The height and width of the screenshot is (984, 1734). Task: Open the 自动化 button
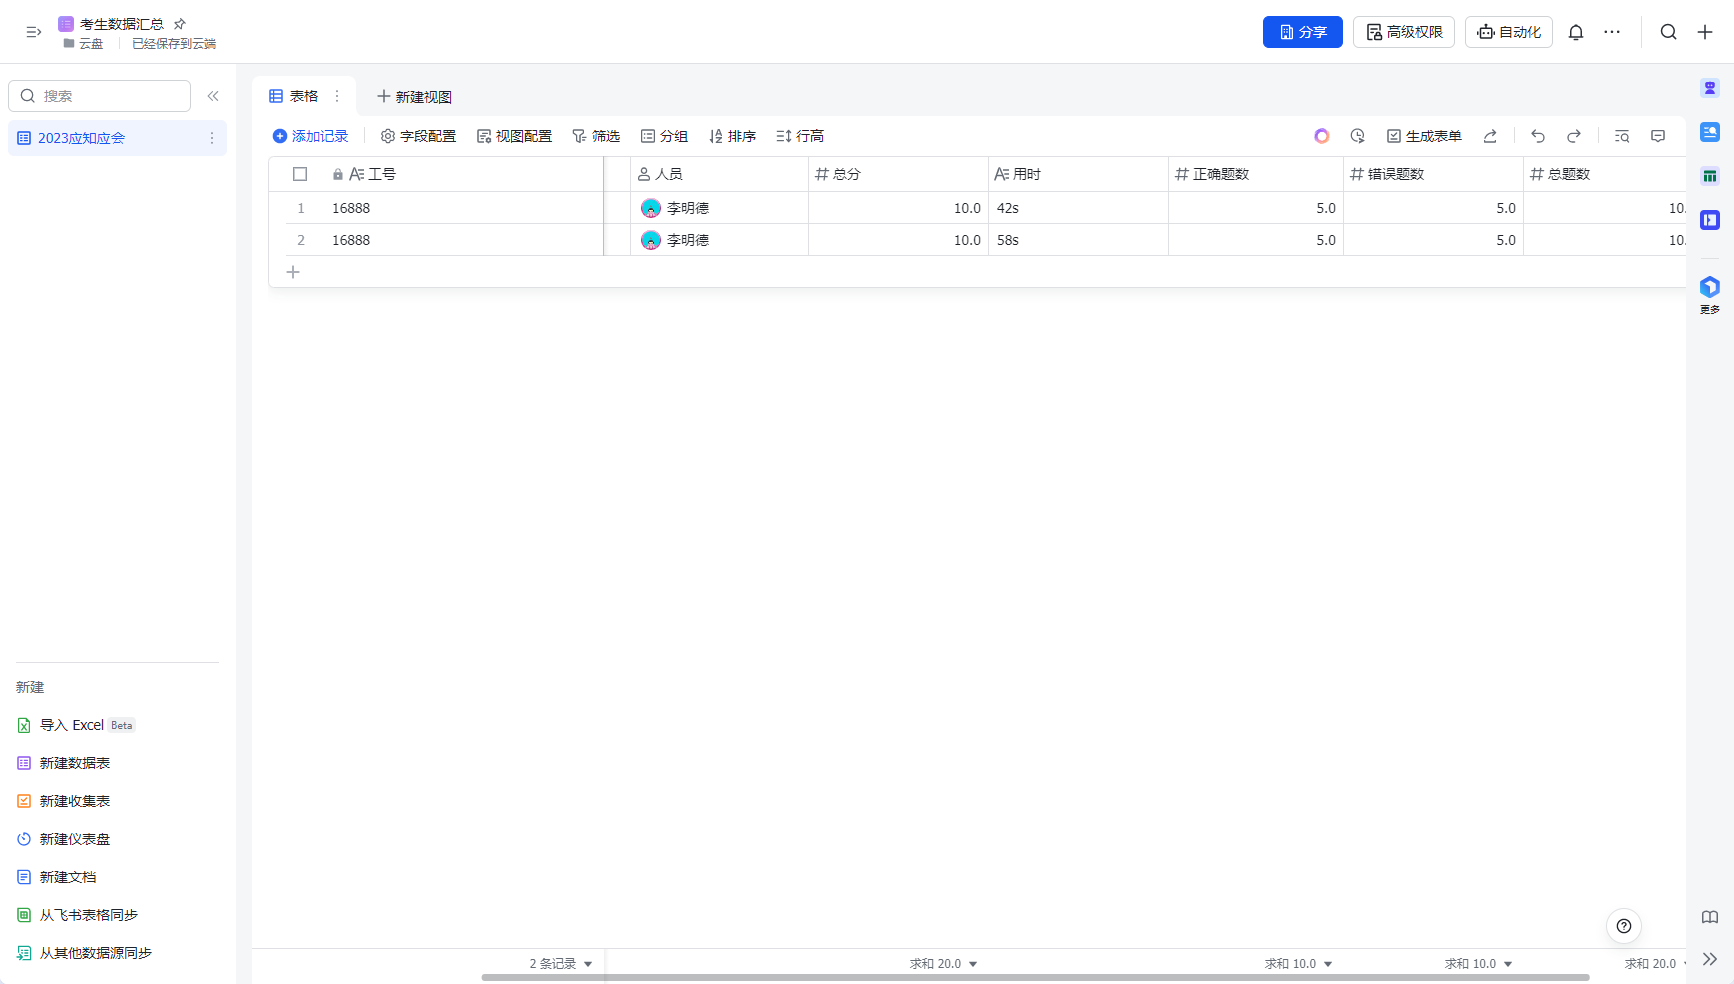point(1509,32)
